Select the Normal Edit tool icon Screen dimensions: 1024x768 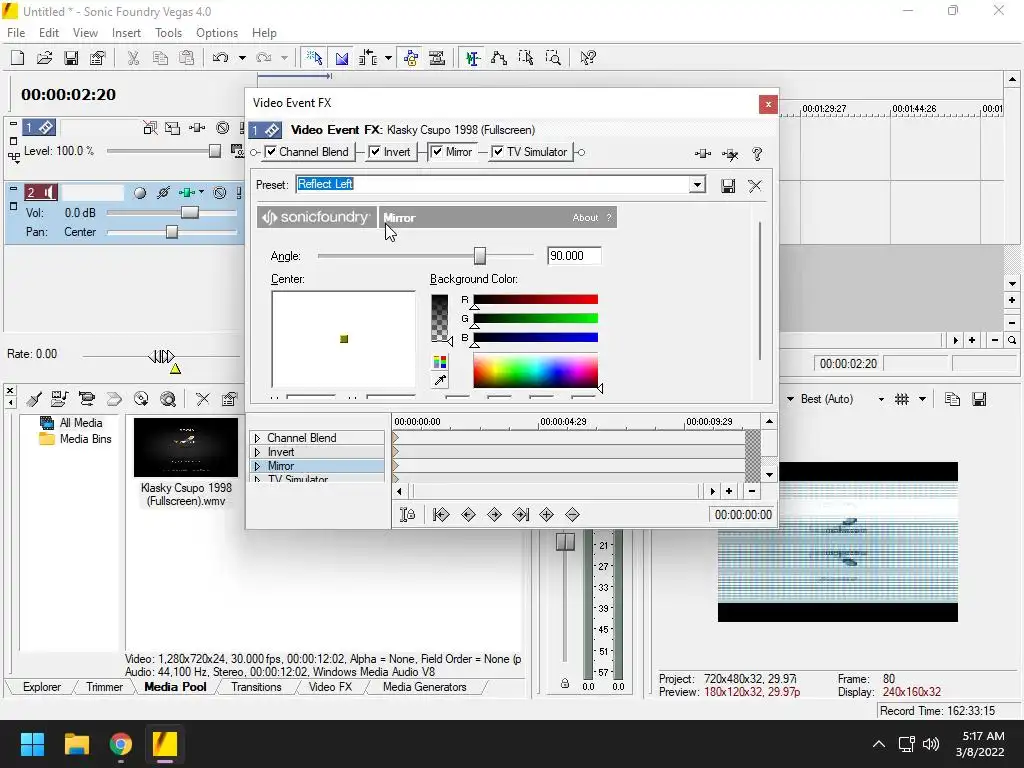[473, 58]
